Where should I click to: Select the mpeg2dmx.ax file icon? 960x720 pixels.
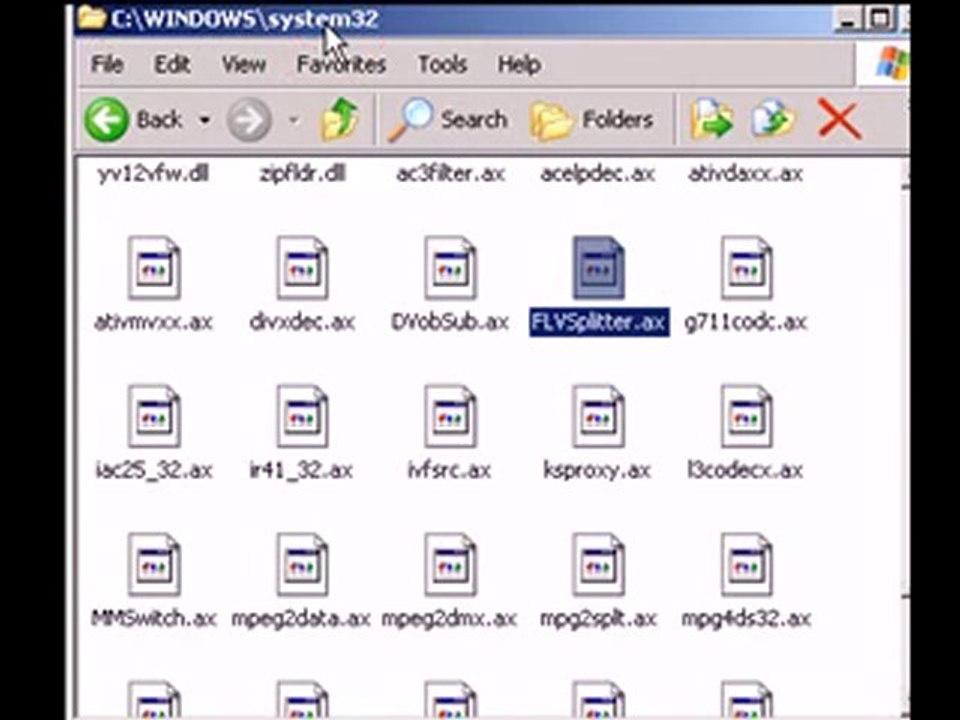(450, 564)
